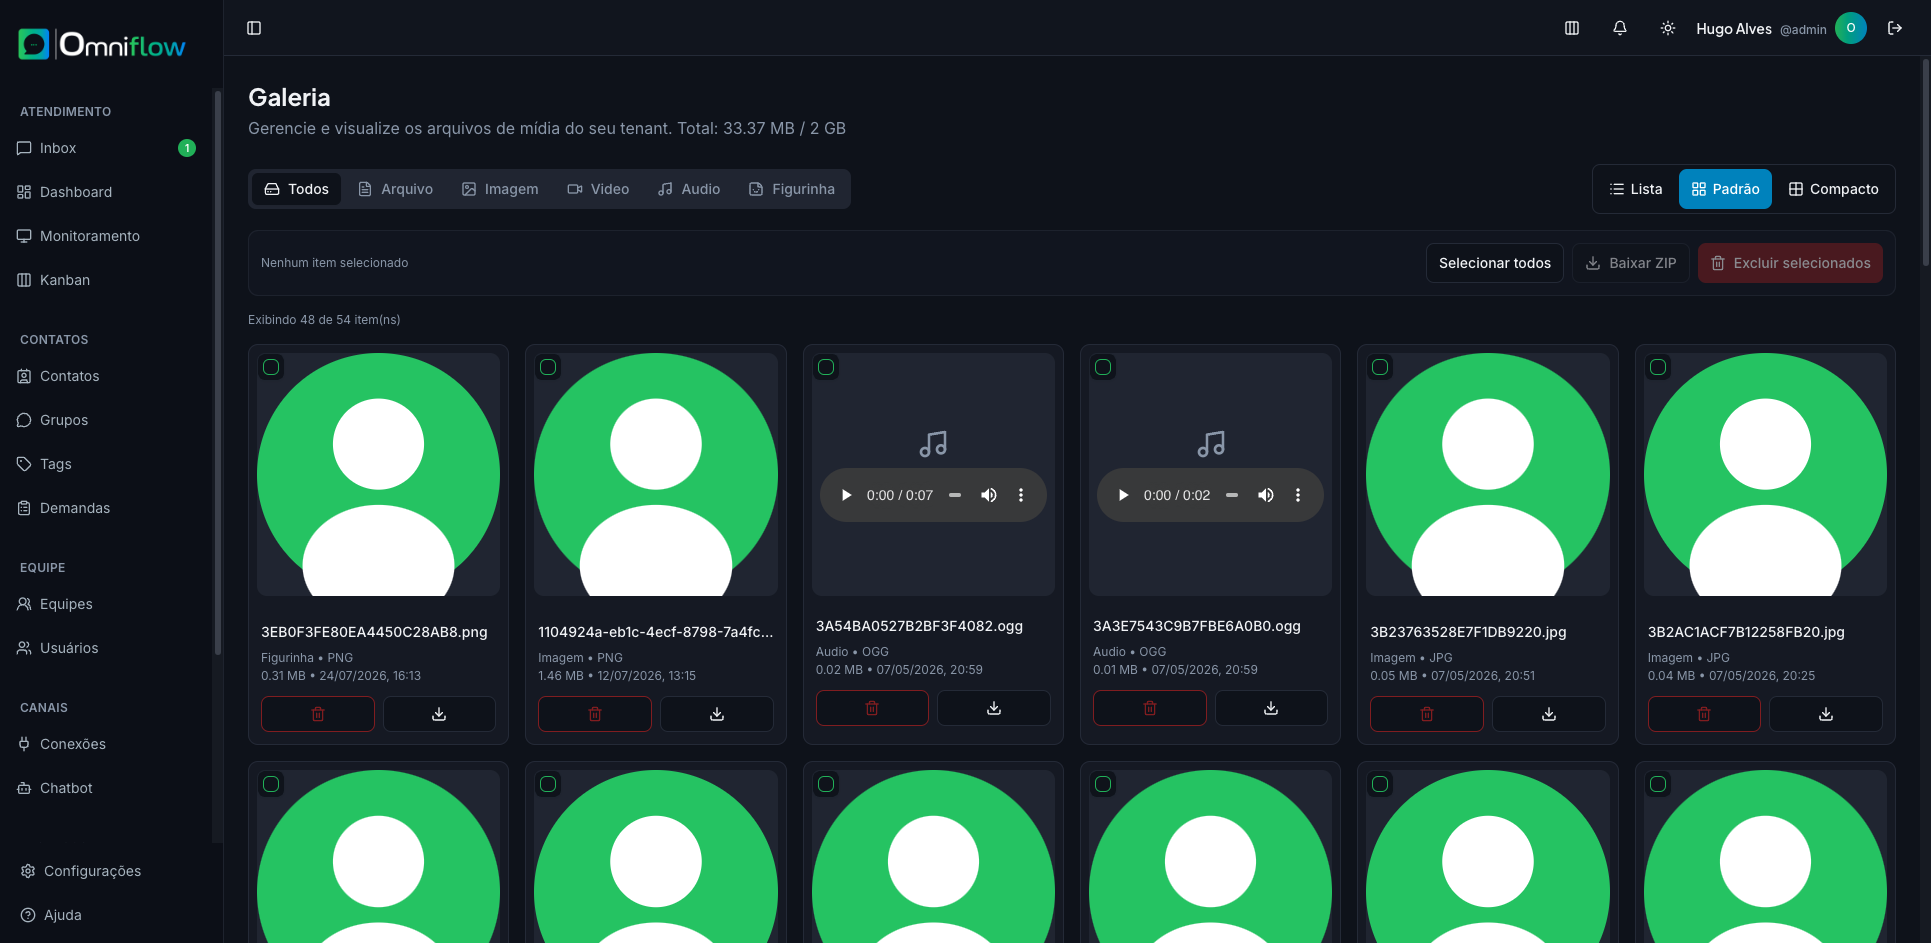Viewport: 1931px width, 943px height.
Task: Delete the 1104924a-eb1c PNG image
Action: [x=595, y=714]
